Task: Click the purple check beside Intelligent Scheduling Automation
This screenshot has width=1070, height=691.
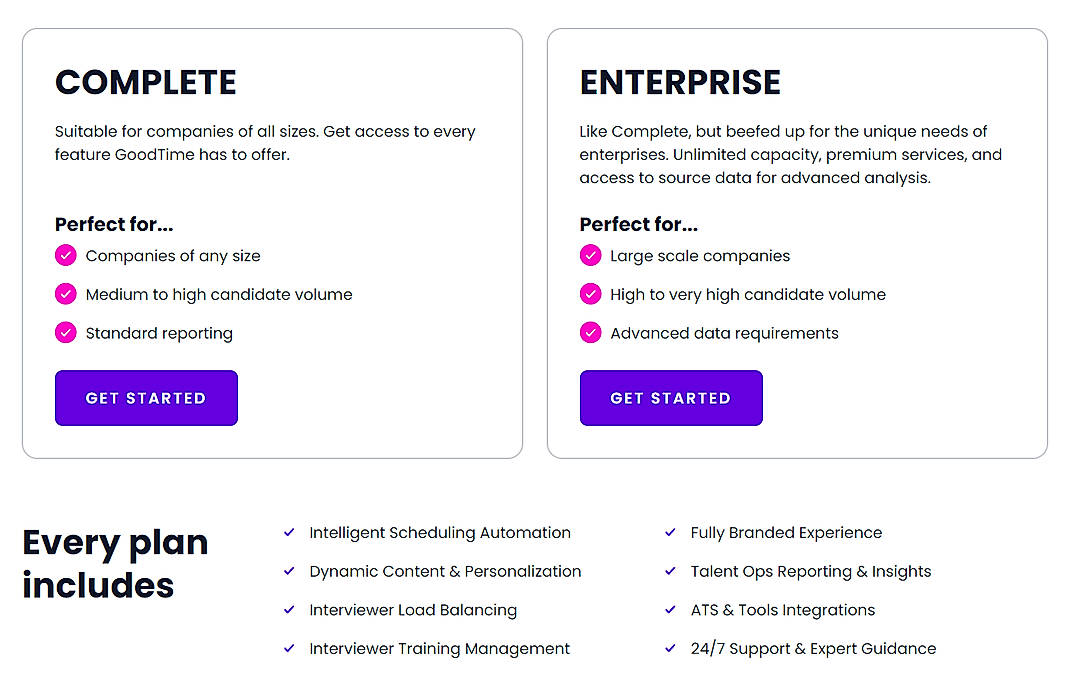Action: (289, 533)
